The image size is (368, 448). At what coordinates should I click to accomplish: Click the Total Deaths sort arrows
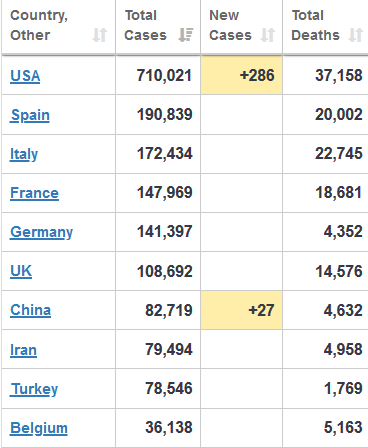pyautogui.click(x=356, y=35)
